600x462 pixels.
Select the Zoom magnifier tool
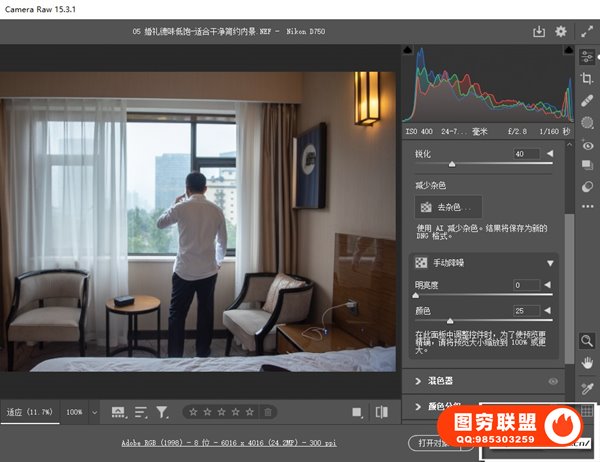(x=588, y=341)
